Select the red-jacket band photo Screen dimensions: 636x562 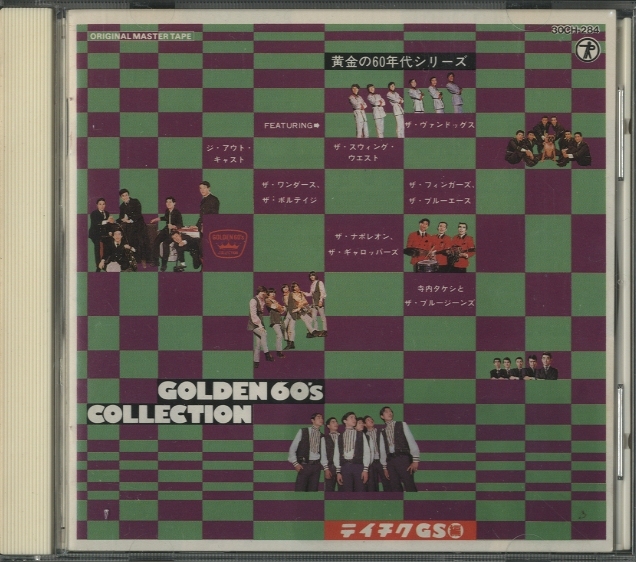click(x=440, y=245)
